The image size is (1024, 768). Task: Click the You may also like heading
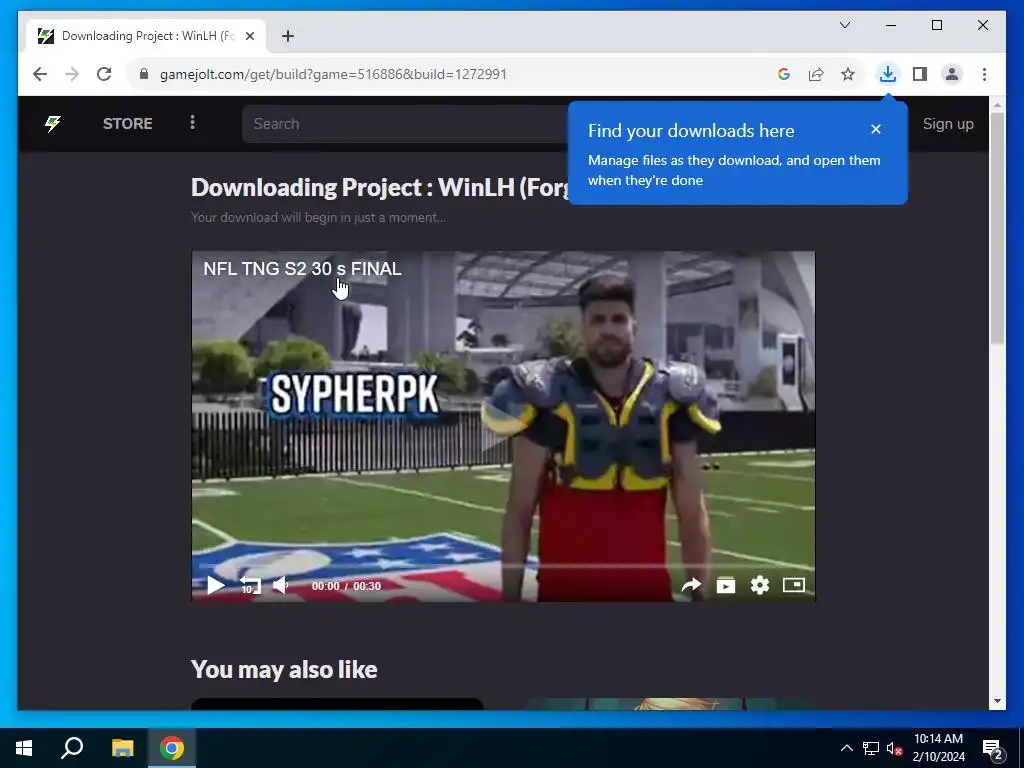tap(284, 669)
